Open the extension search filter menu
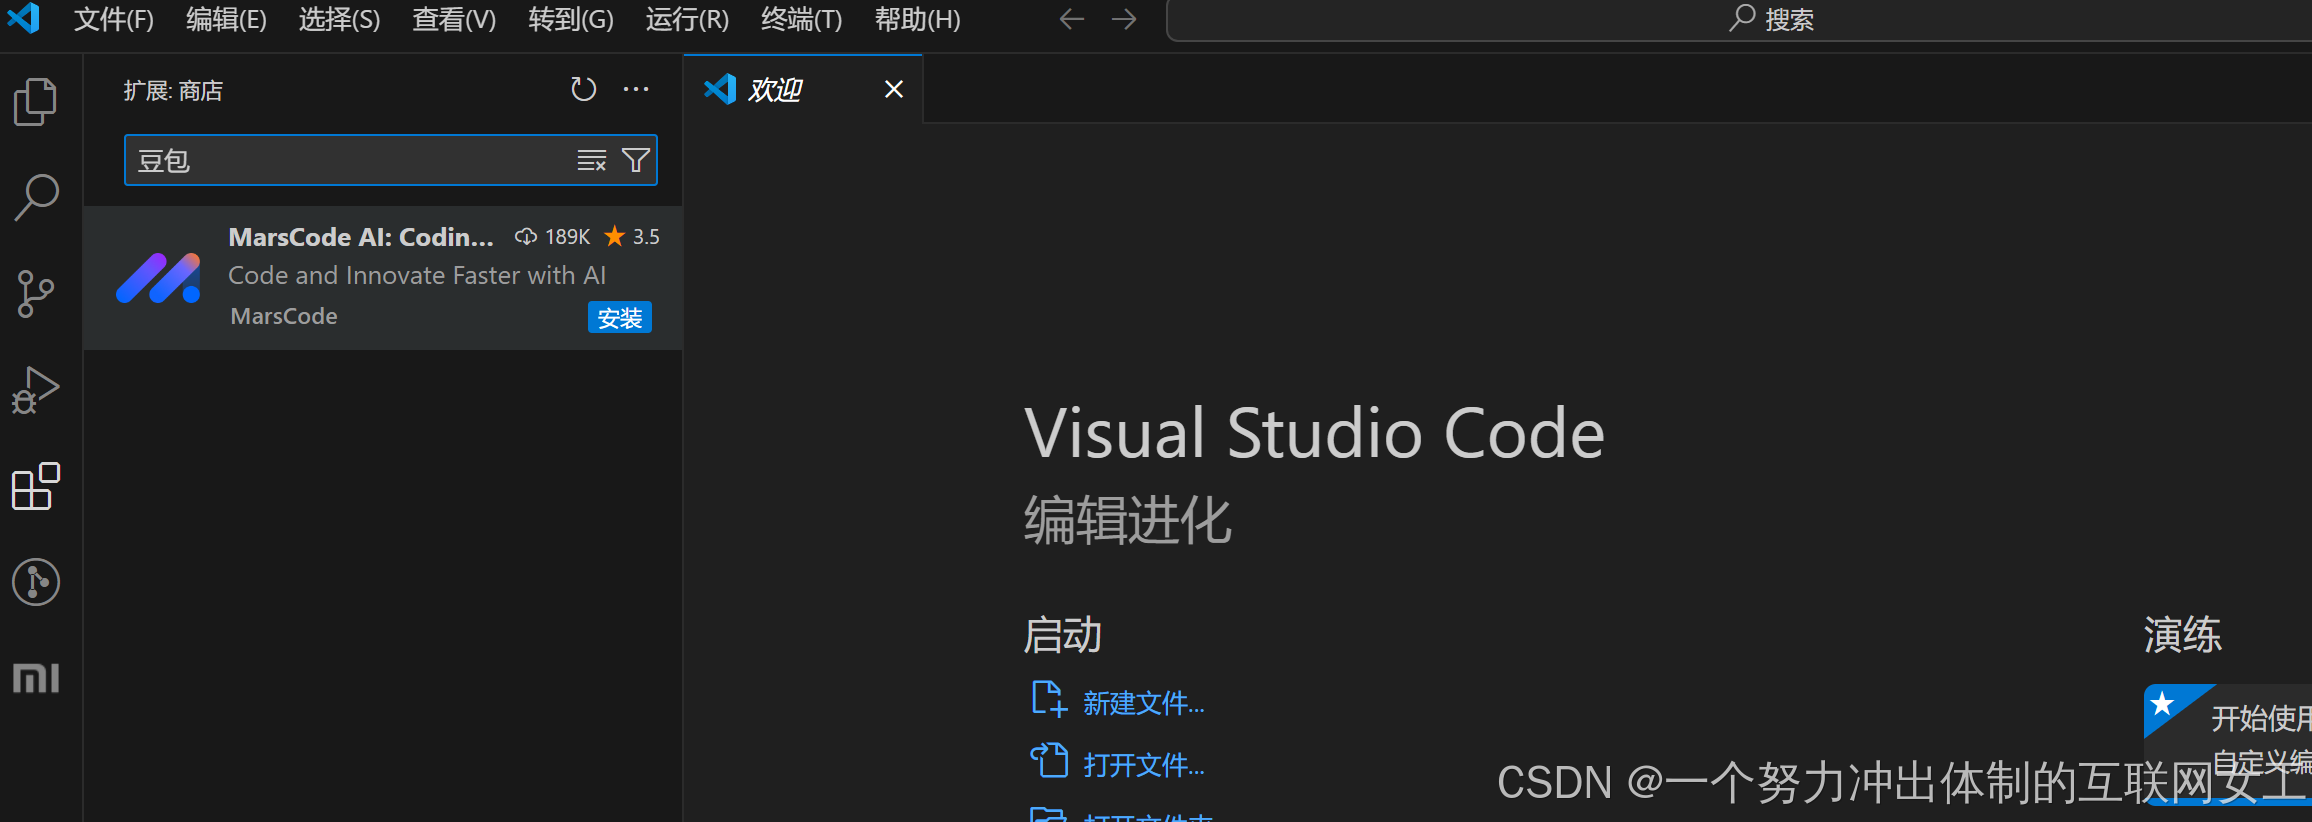2312x822 pixels. pos(636,160)
